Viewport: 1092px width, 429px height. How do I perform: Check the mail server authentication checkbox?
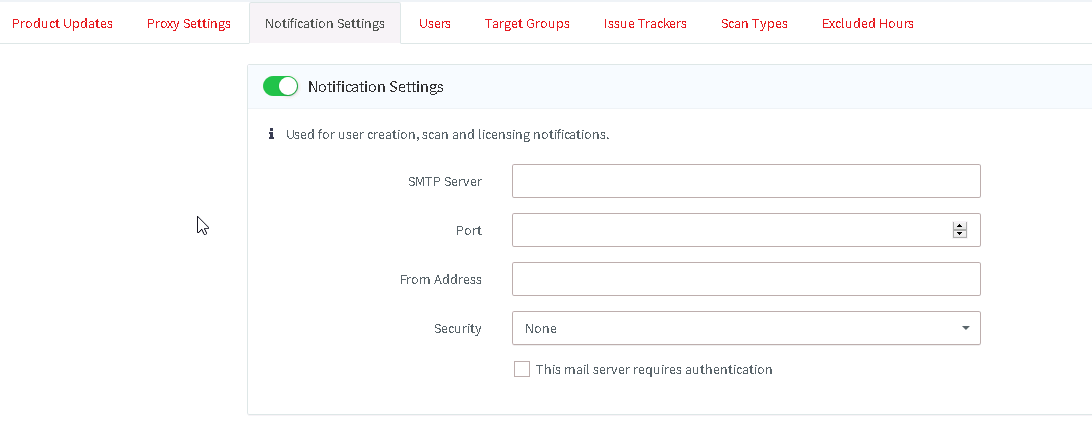[x=521, y=369]
